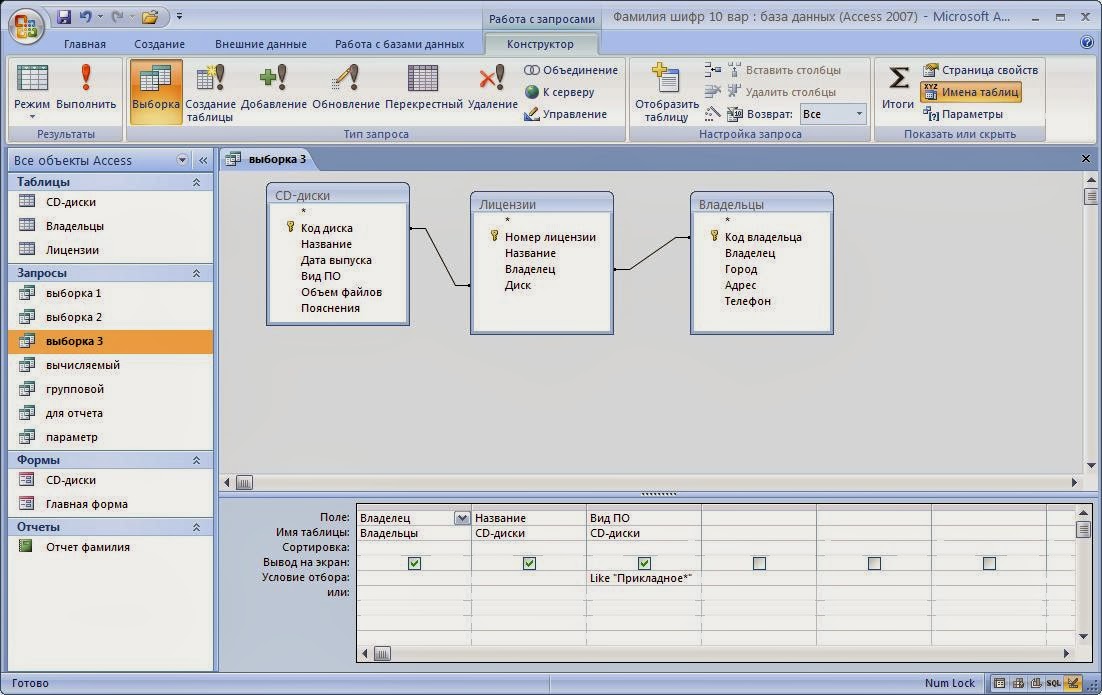Click Вставить столбцы in the ribbon
The height and width of the screenshot is (695, 1102).
[x=784, y=70]
